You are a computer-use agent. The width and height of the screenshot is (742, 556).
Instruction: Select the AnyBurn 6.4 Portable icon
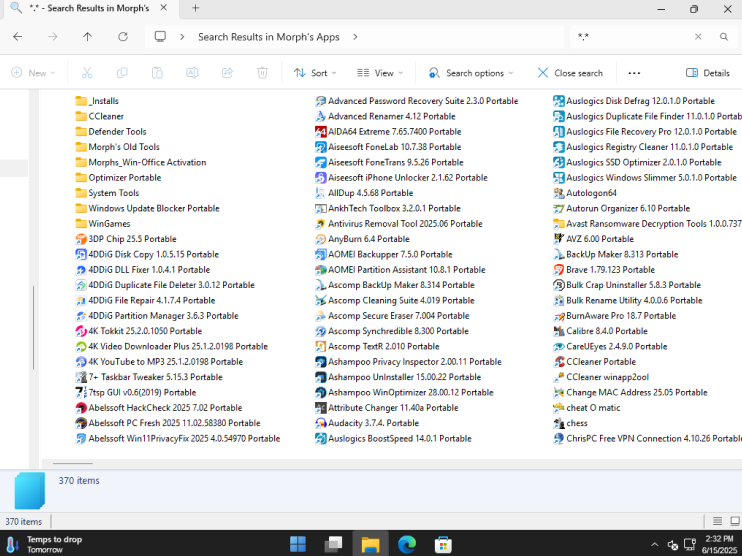320,239
